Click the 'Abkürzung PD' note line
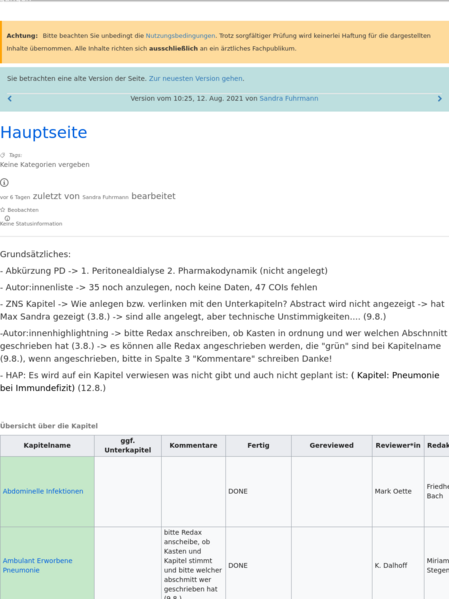The height and width of the screenshot is (599, 449). point(164,271)
